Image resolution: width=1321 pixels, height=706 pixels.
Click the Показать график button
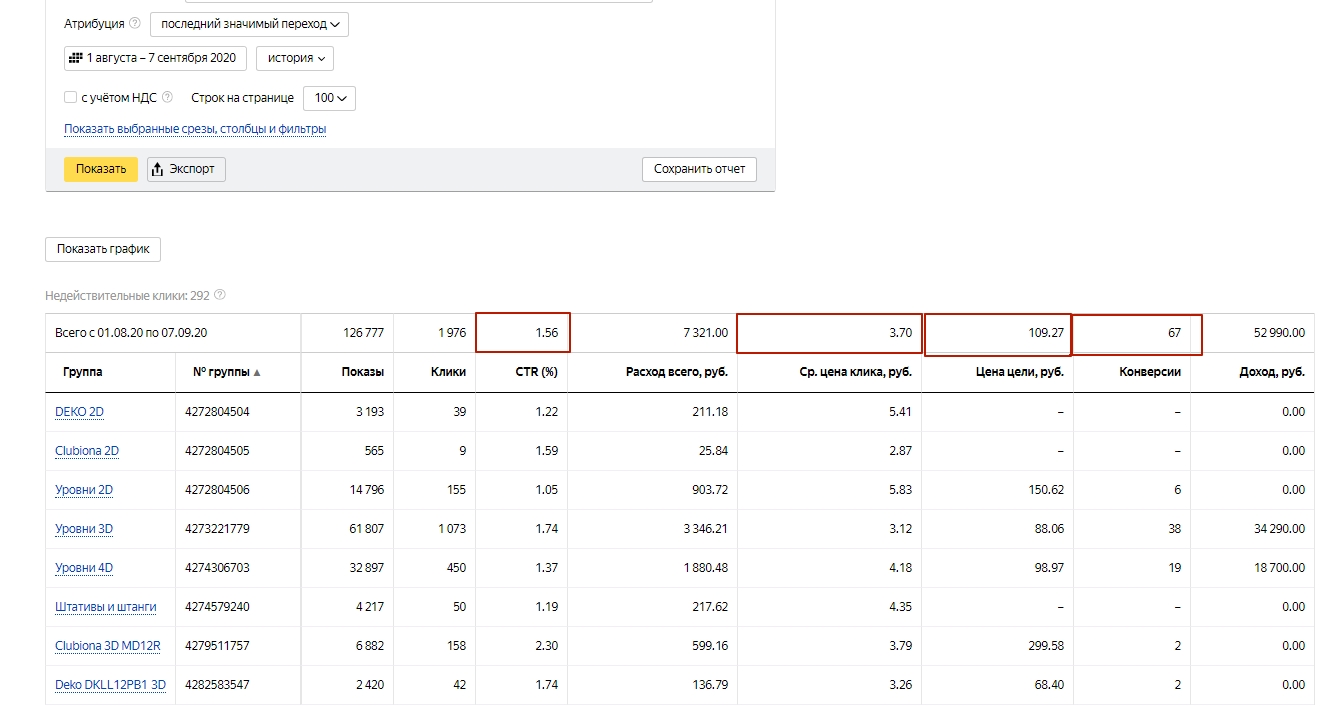point(103,249)
